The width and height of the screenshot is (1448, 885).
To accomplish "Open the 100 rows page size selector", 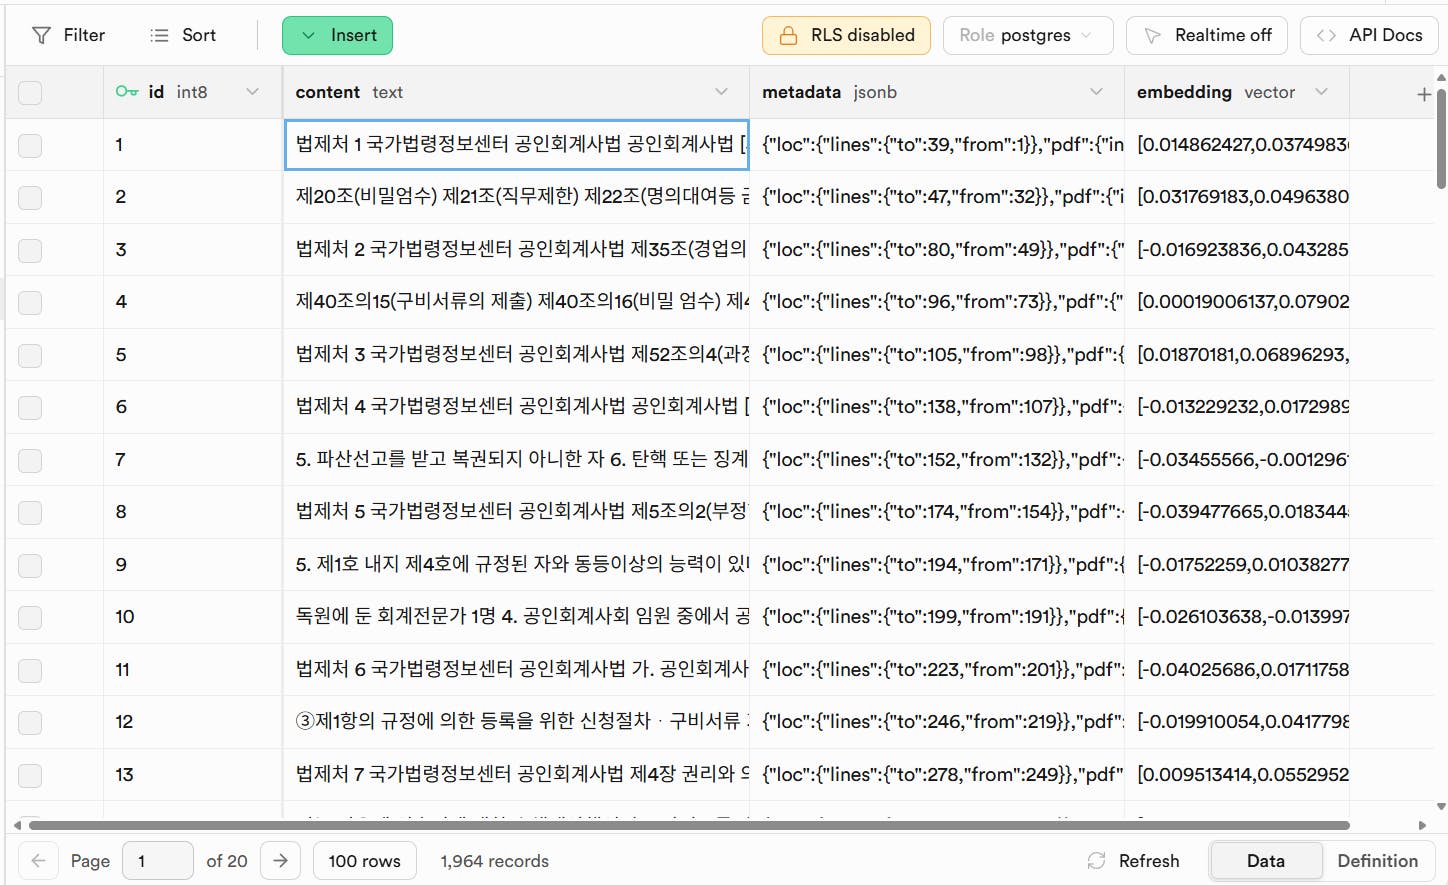I will 365,861.
